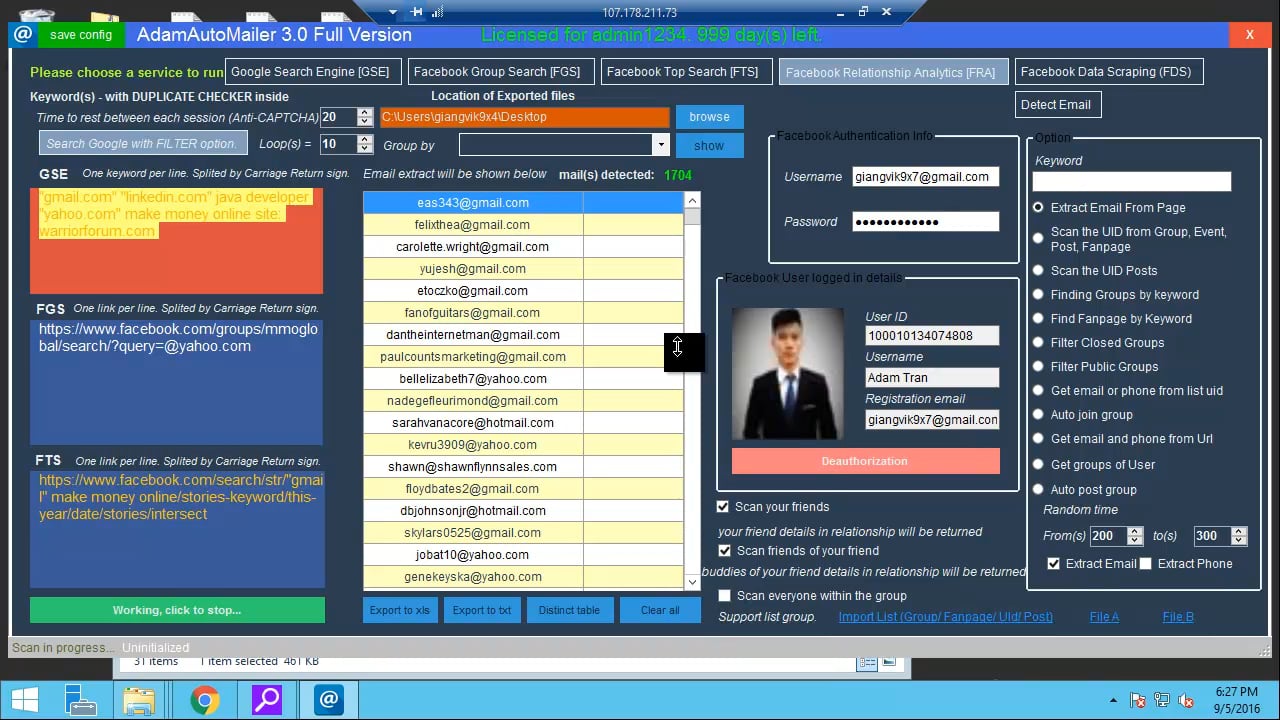Decrease Anti-CAPTCHA rest time spinner

[x=365, y=122]
